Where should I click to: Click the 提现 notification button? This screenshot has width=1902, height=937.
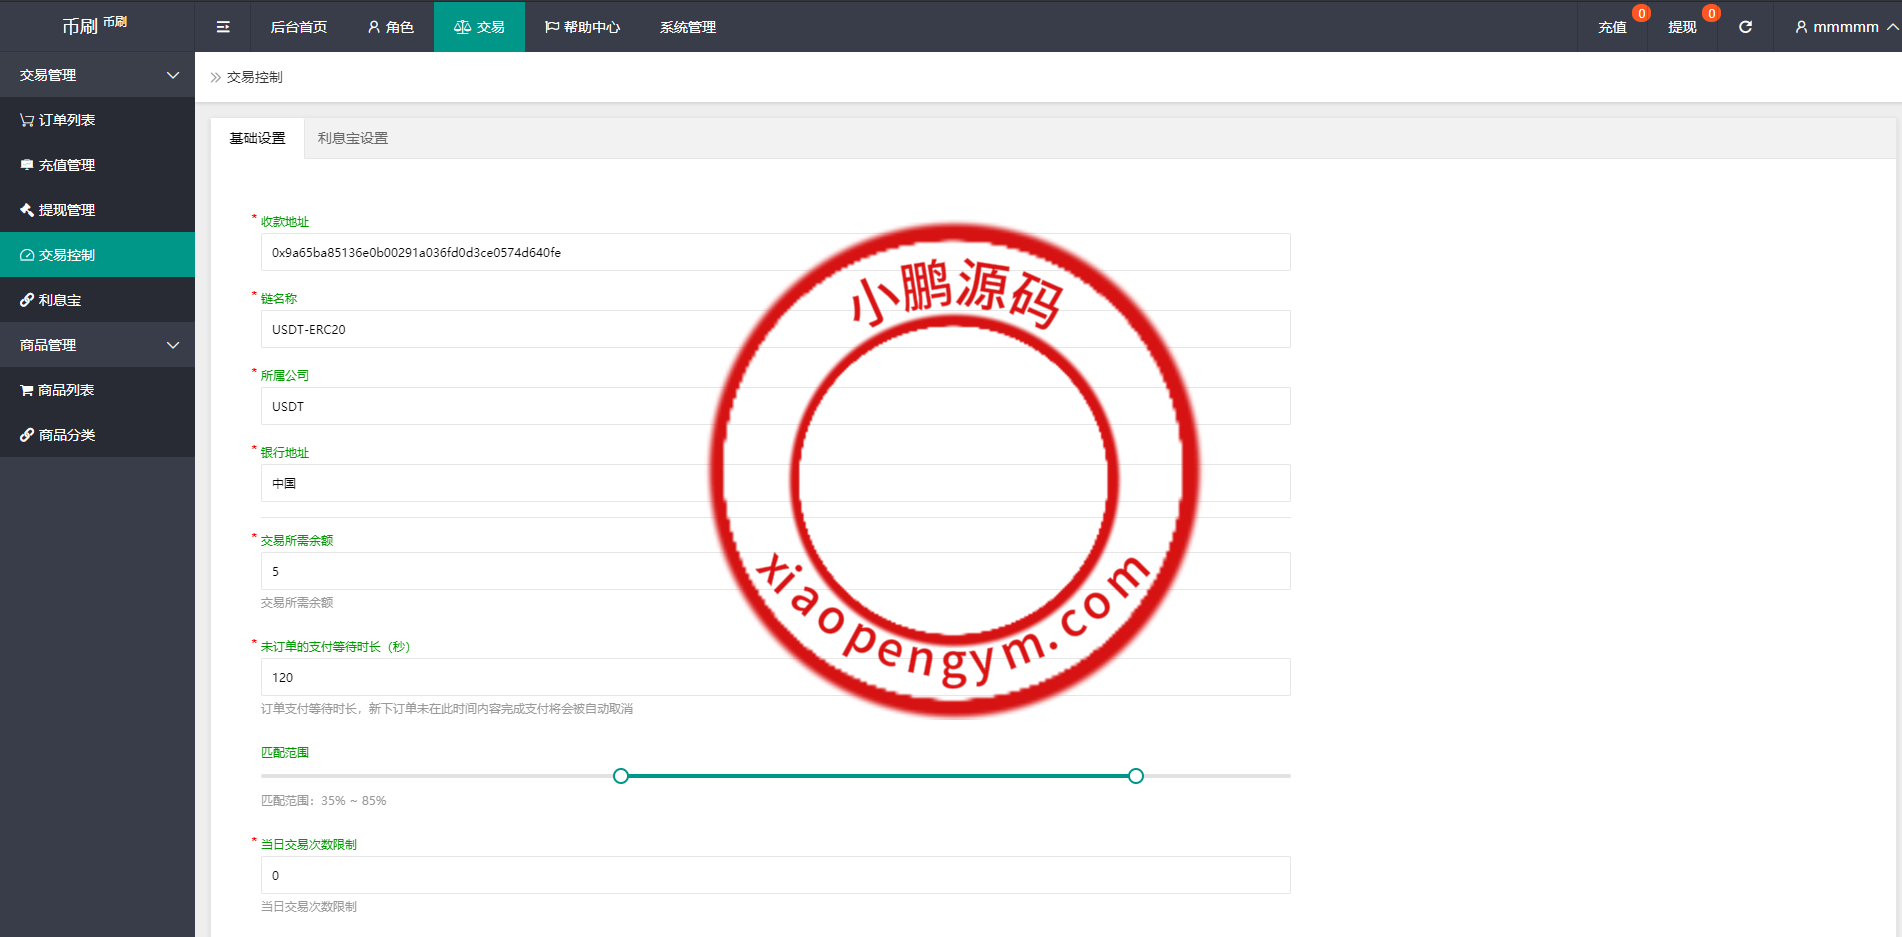click(1682, 27)
